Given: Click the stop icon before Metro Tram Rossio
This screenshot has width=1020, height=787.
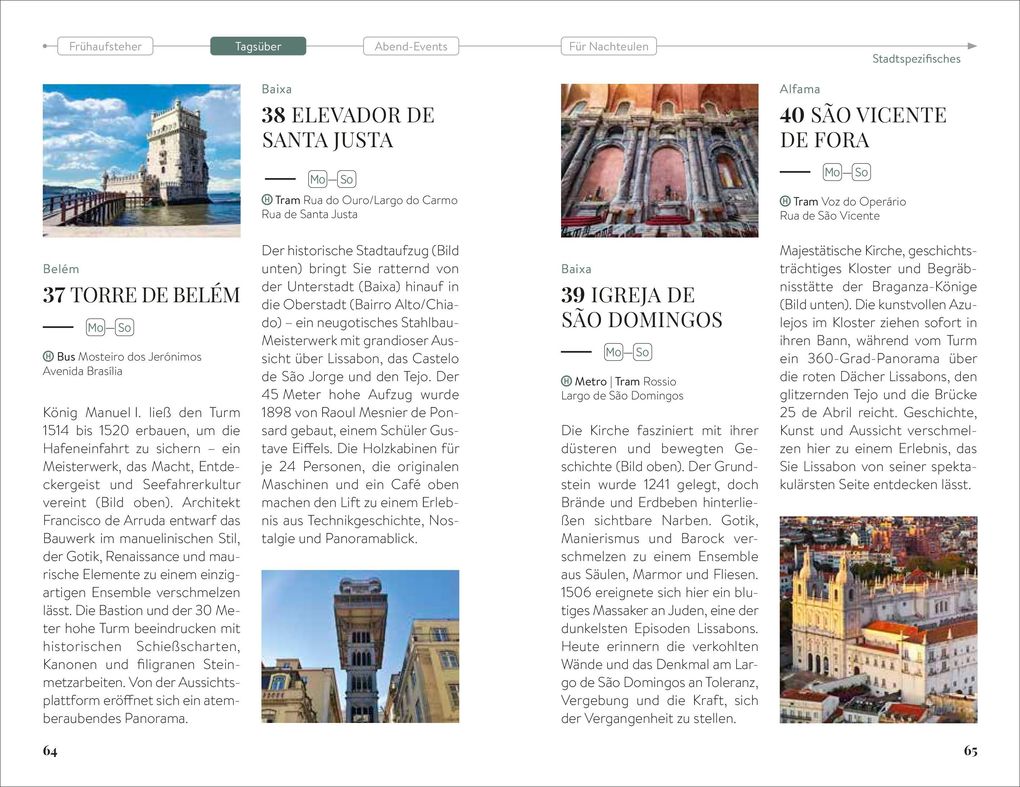Looking at the screenshot, I should pos(567,381).
